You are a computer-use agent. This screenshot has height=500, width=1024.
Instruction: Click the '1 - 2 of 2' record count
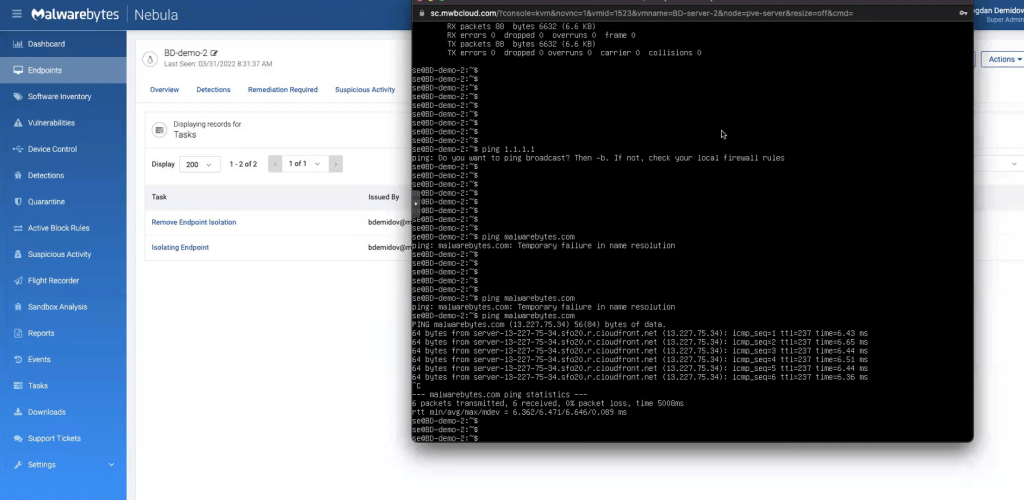(x=243, y=164)
